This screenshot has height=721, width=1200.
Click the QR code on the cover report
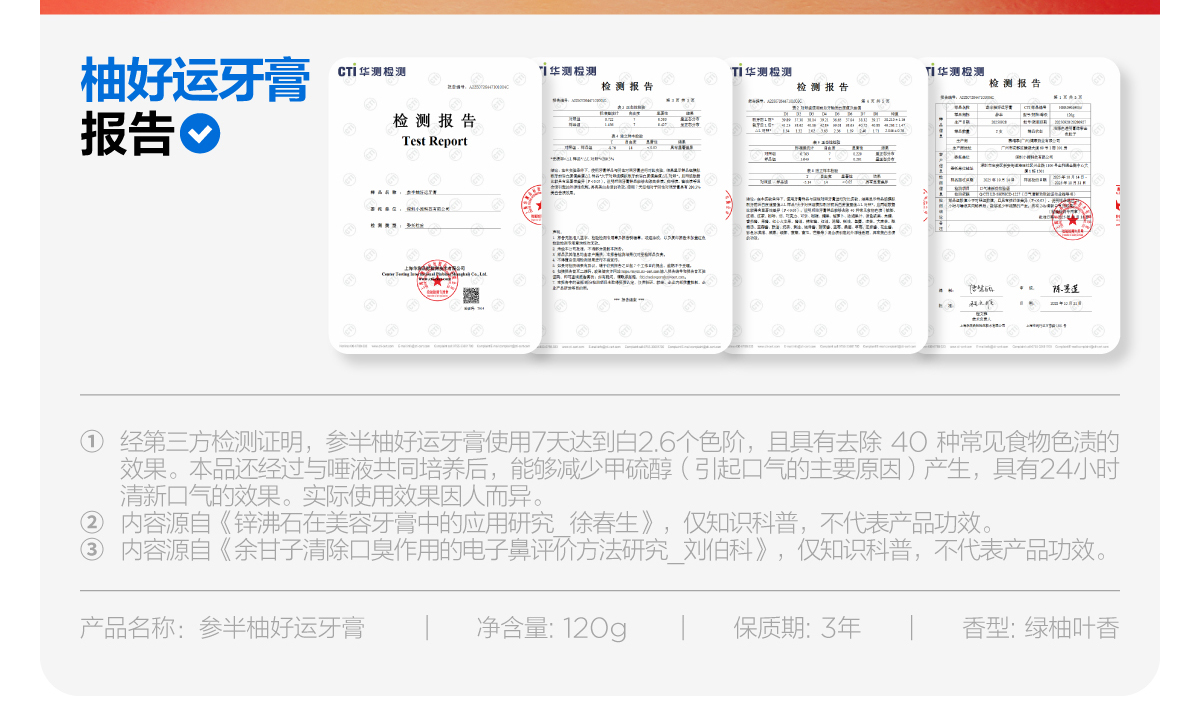471,296
